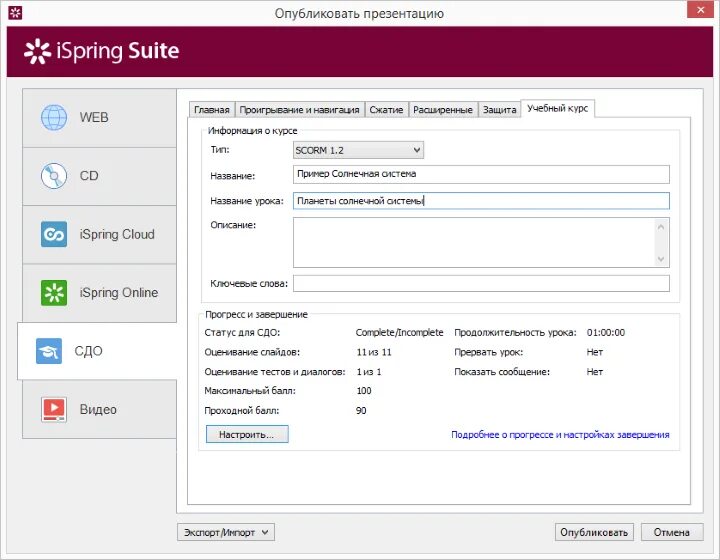This screenshot has width=720, height=560.
Task: Expand the Экспорт/Импорт dropdown
Action: (226, 532)
